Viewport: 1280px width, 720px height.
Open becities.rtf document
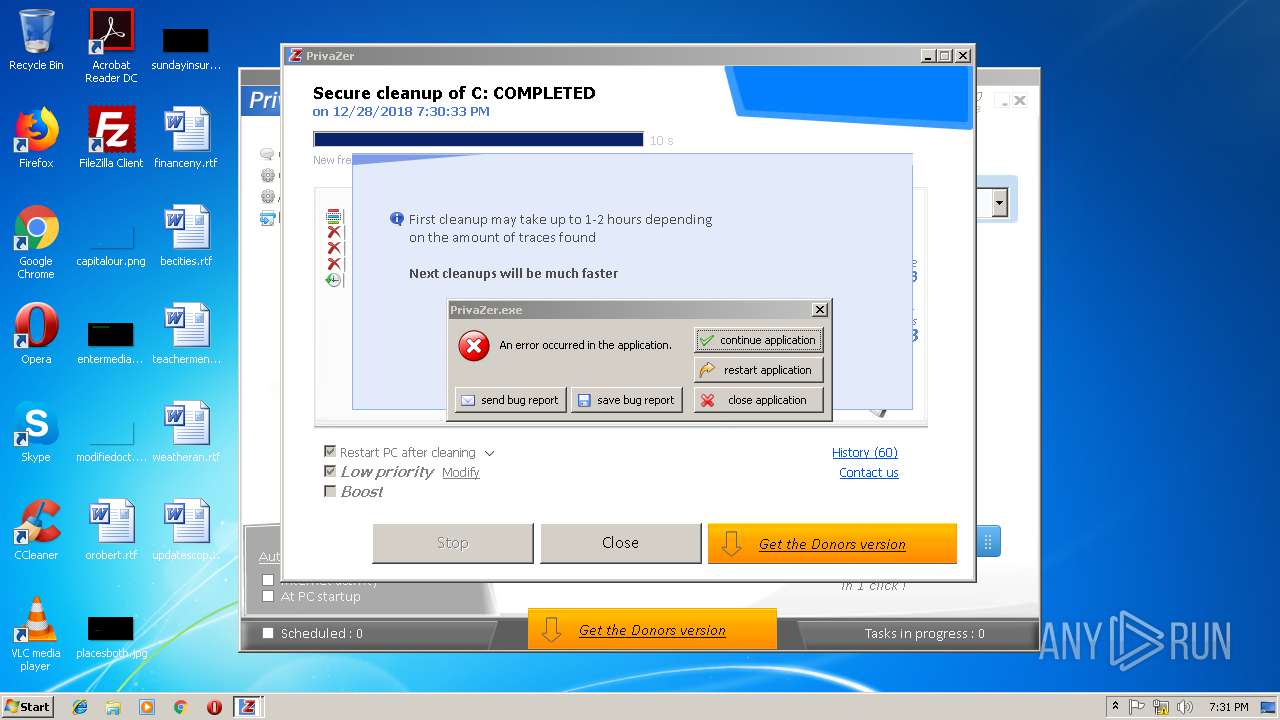coord(186,236)
